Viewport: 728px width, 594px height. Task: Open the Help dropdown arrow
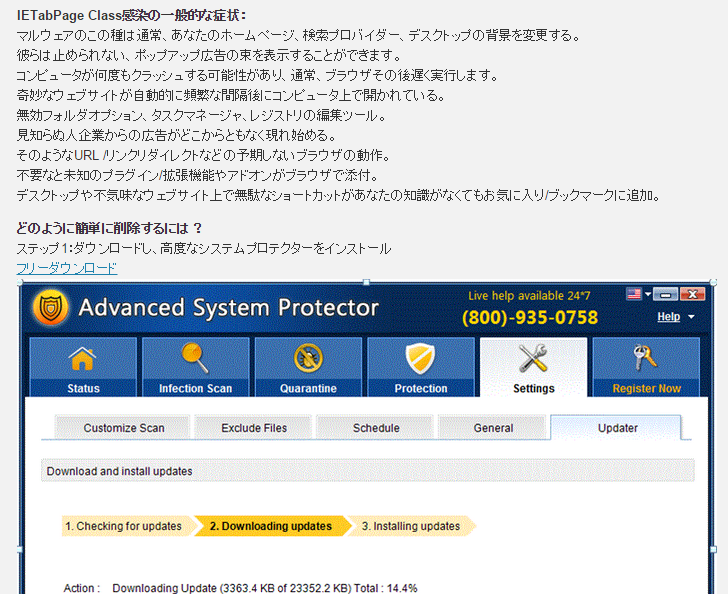tap(691, 317)
